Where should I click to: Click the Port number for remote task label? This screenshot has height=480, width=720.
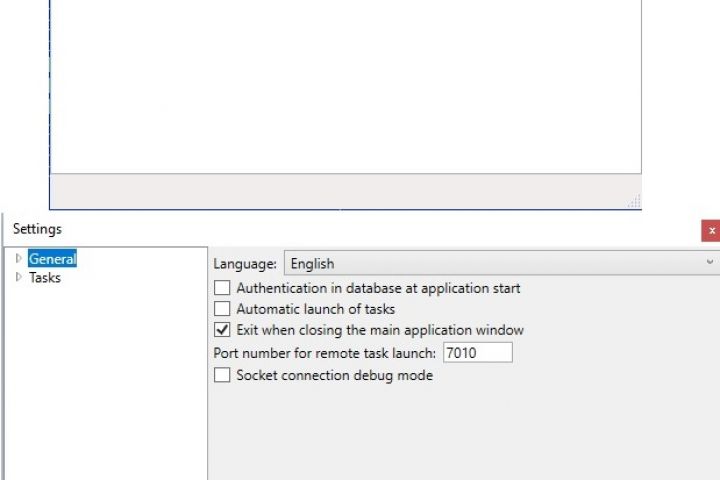point(324,353)
